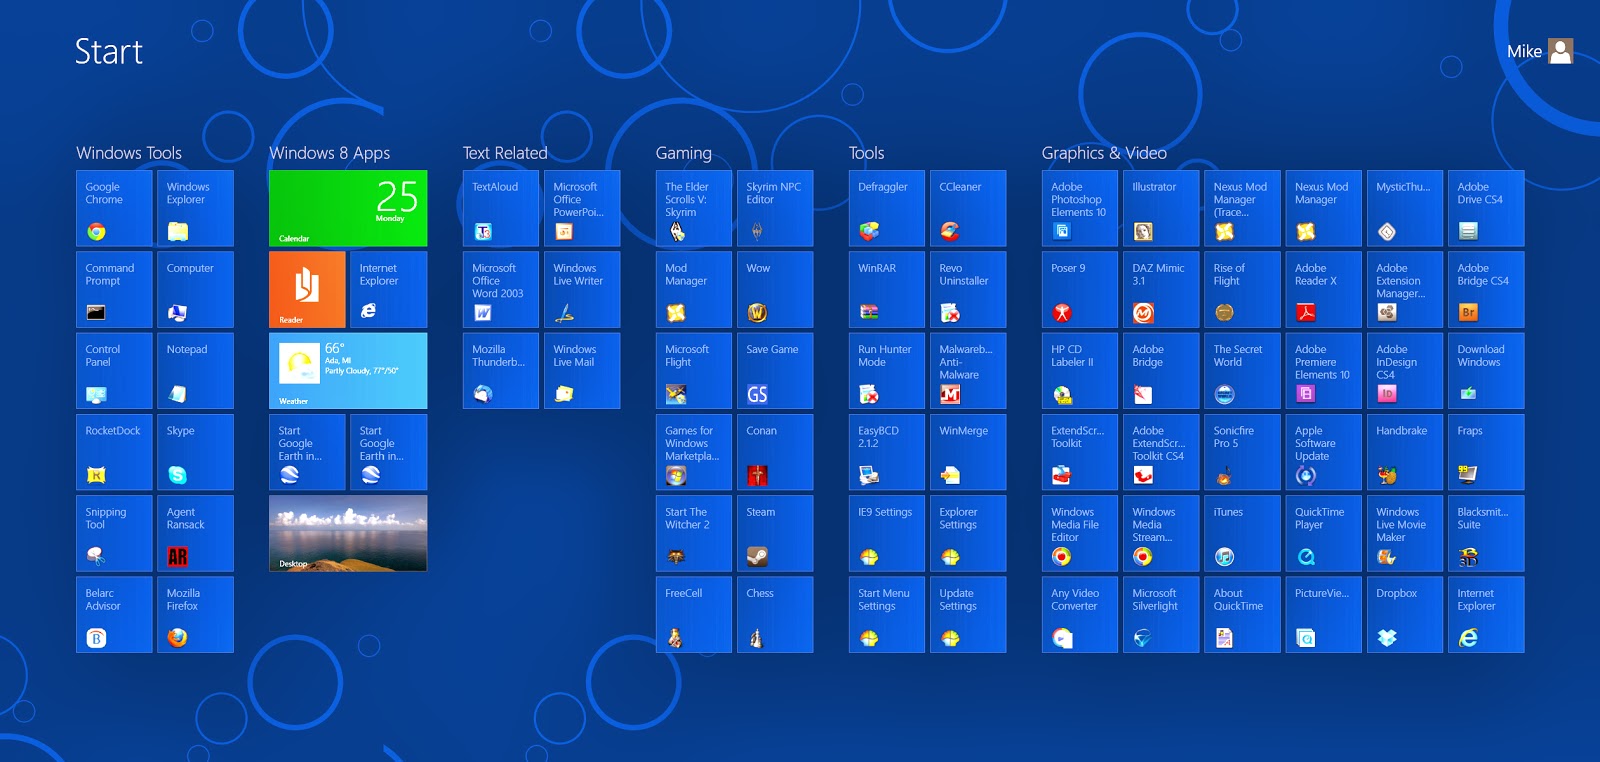
Task: Open the Adobe InDesign CS4 tile
Action: coord(1405,370)
